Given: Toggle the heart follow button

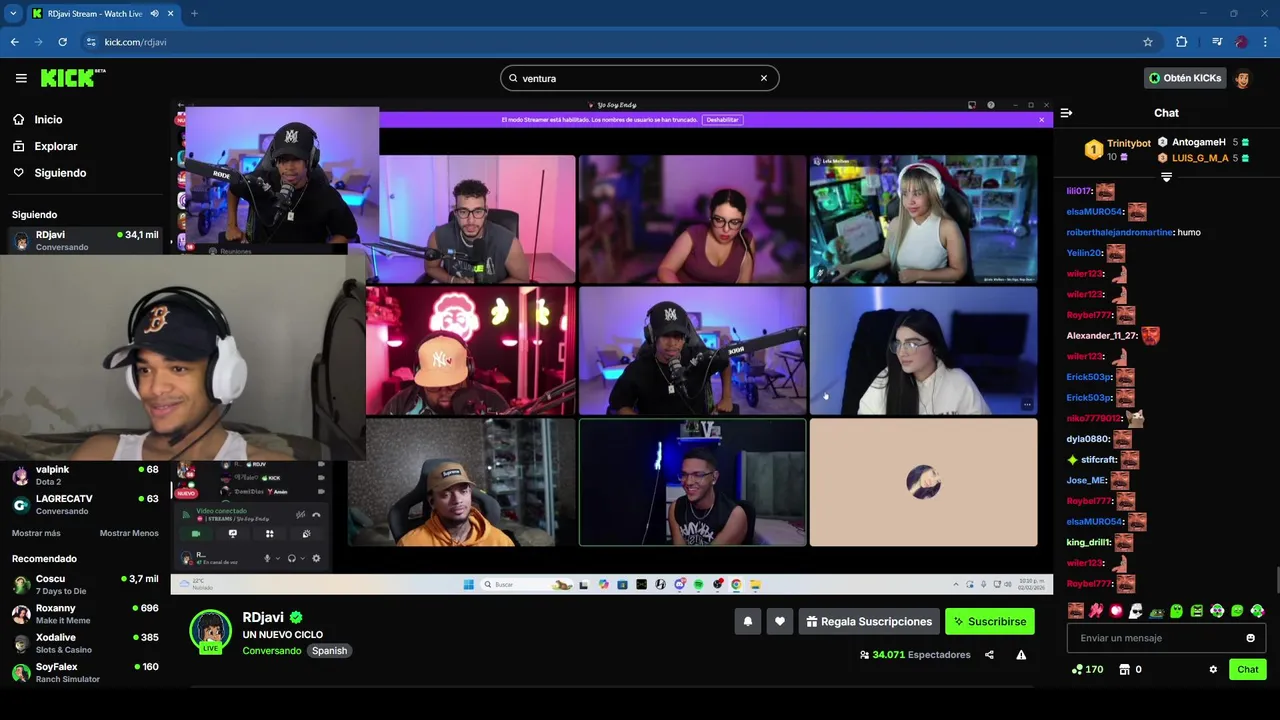Looking at the screenshot, I should point(780,621).
